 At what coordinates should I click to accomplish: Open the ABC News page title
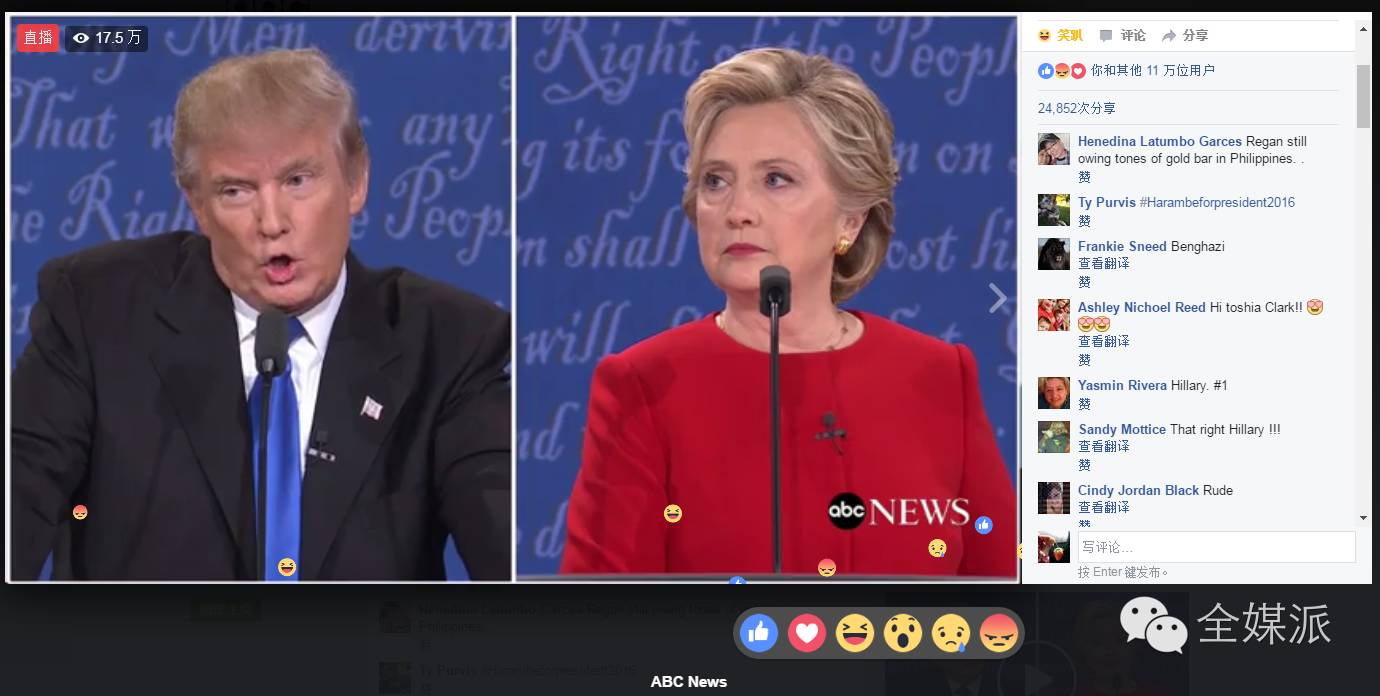689,682
